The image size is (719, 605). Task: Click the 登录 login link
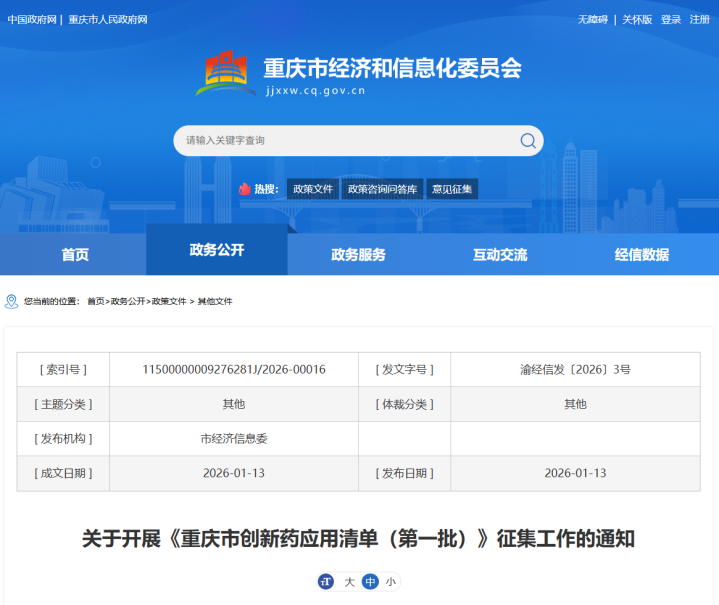[x=671, y=20]
